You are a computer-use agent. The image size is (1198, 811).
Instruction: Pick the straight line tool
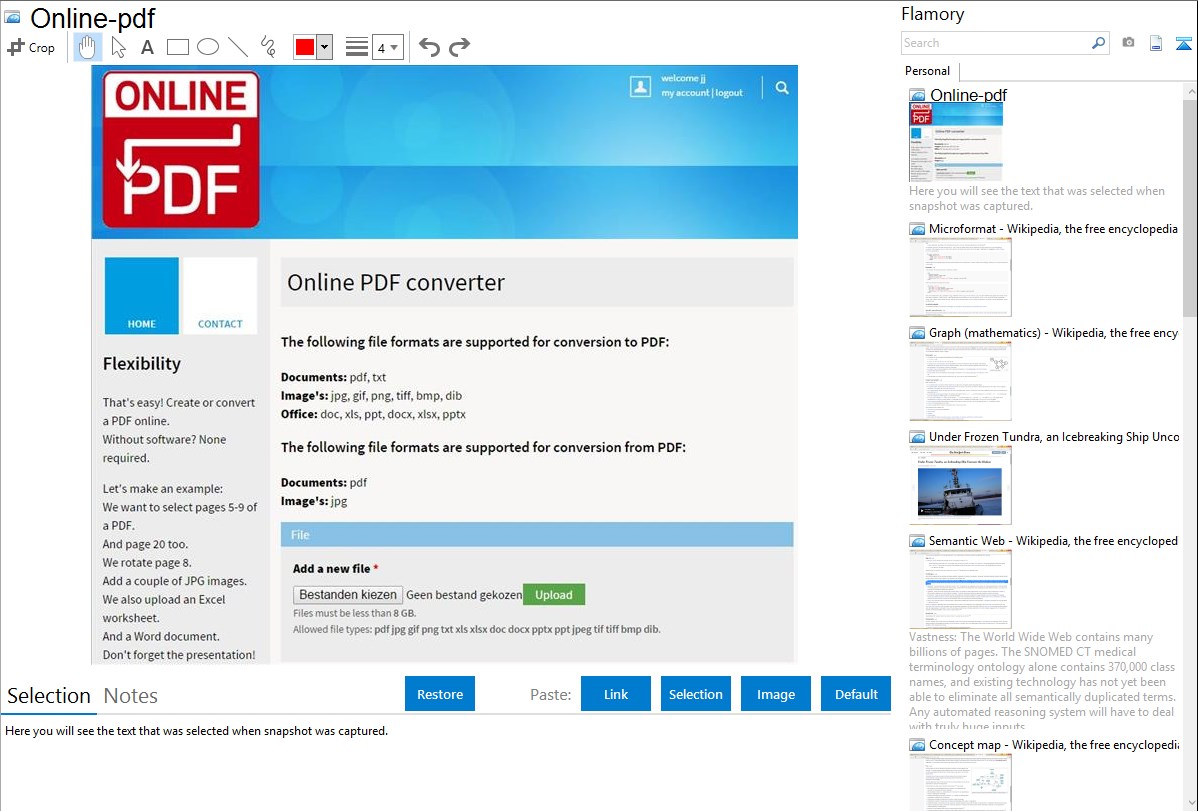coord(238,47)
